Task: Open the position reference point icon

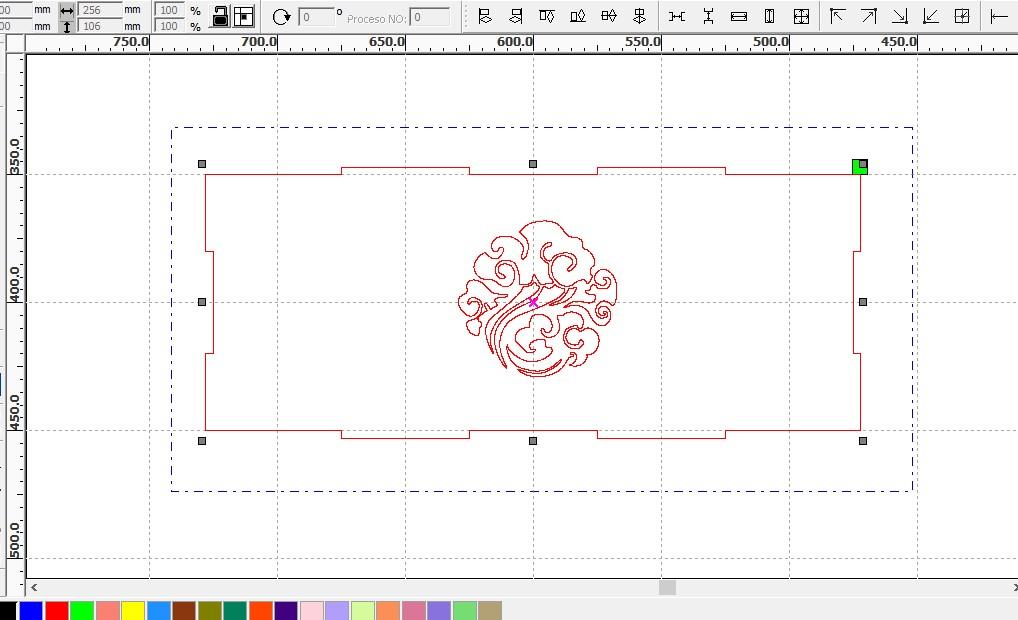Action: coord(244,16)
